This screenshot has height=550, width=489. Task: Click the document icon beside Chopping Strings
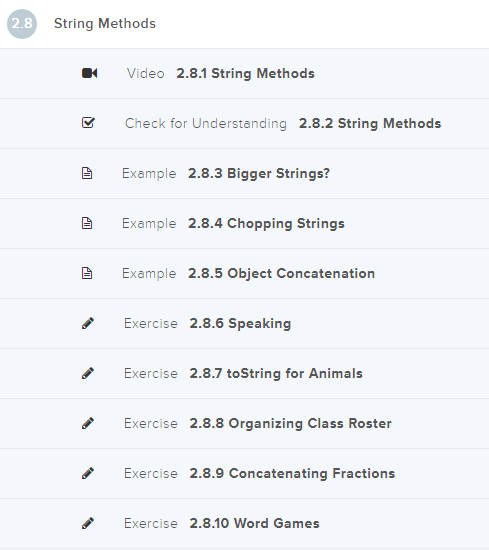pos(87,223)
